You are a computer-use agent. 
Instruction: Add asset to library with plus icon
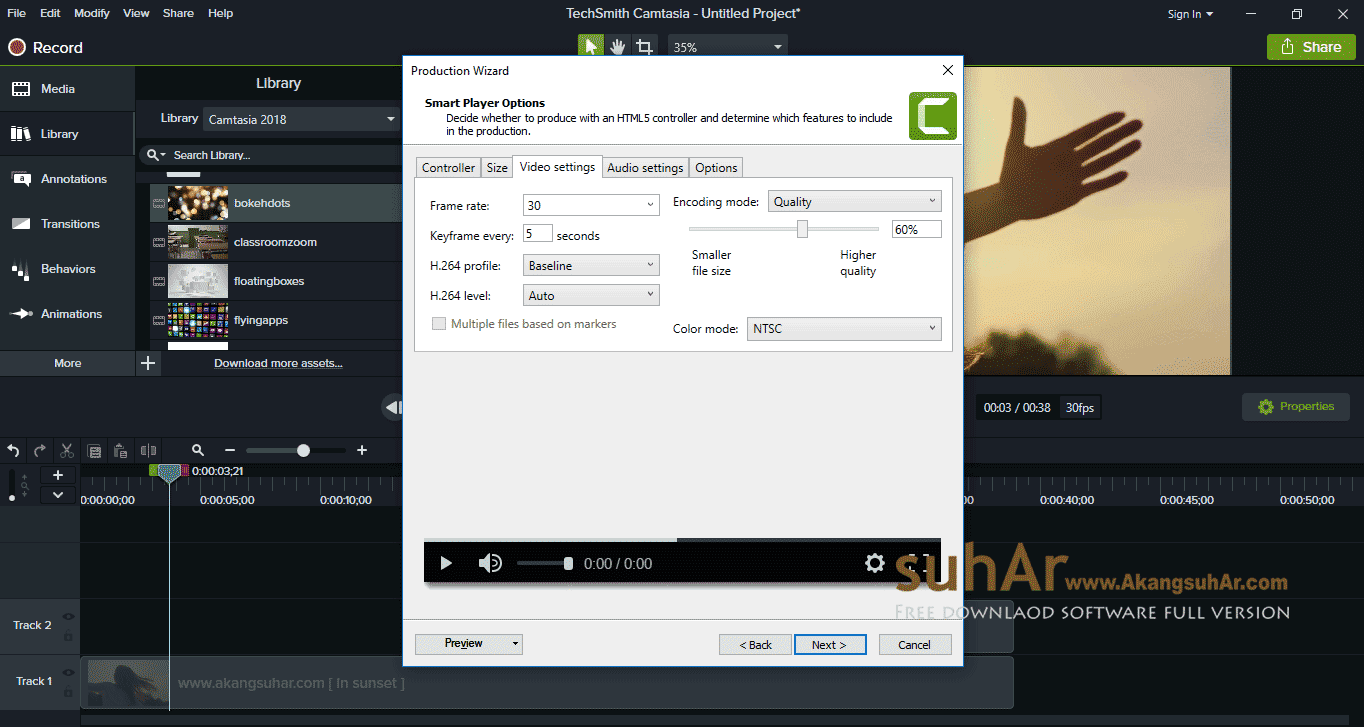148,363
